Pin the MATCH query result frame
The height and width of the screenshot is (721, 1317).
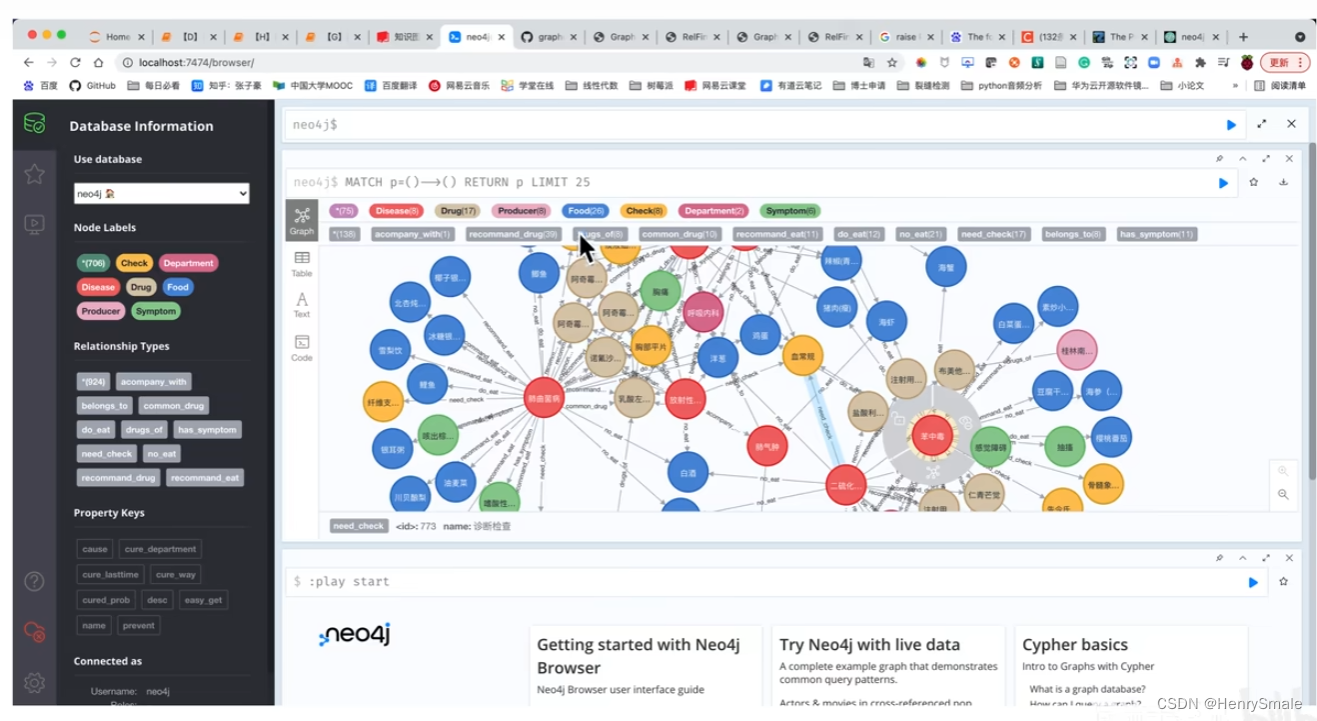pyautogui.click(x=1219, y=159)
